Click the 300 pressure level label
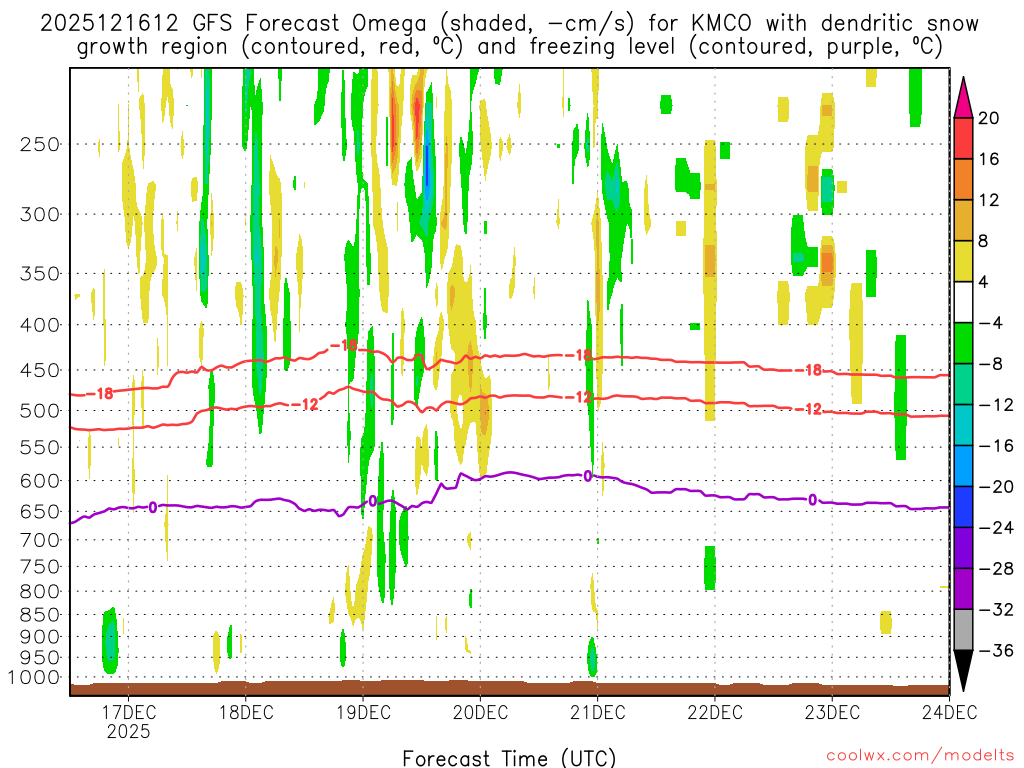 pos(39,214)
